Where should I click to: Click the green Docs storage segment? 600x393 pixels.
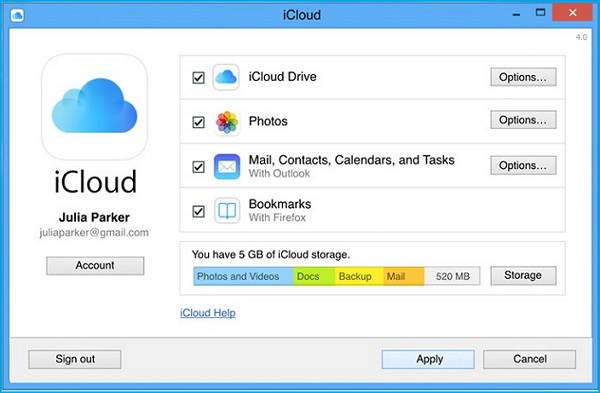coord(314,276)
